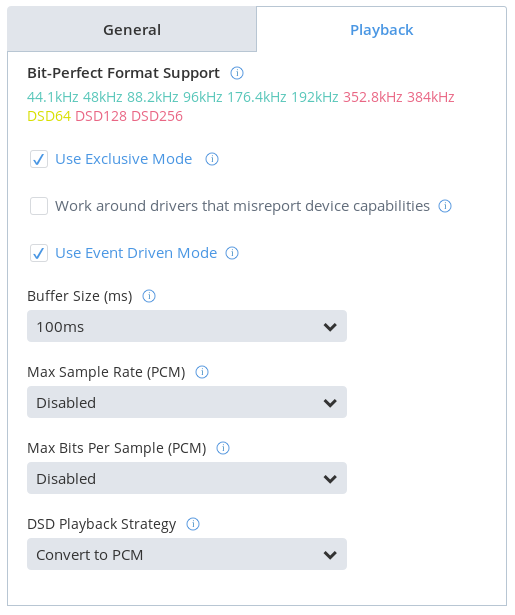Image resolution: width=515 pixels, height=615 pixels.
Task: Toggle Use Event Driven Mode checkbox
Action: click(39, 253)
